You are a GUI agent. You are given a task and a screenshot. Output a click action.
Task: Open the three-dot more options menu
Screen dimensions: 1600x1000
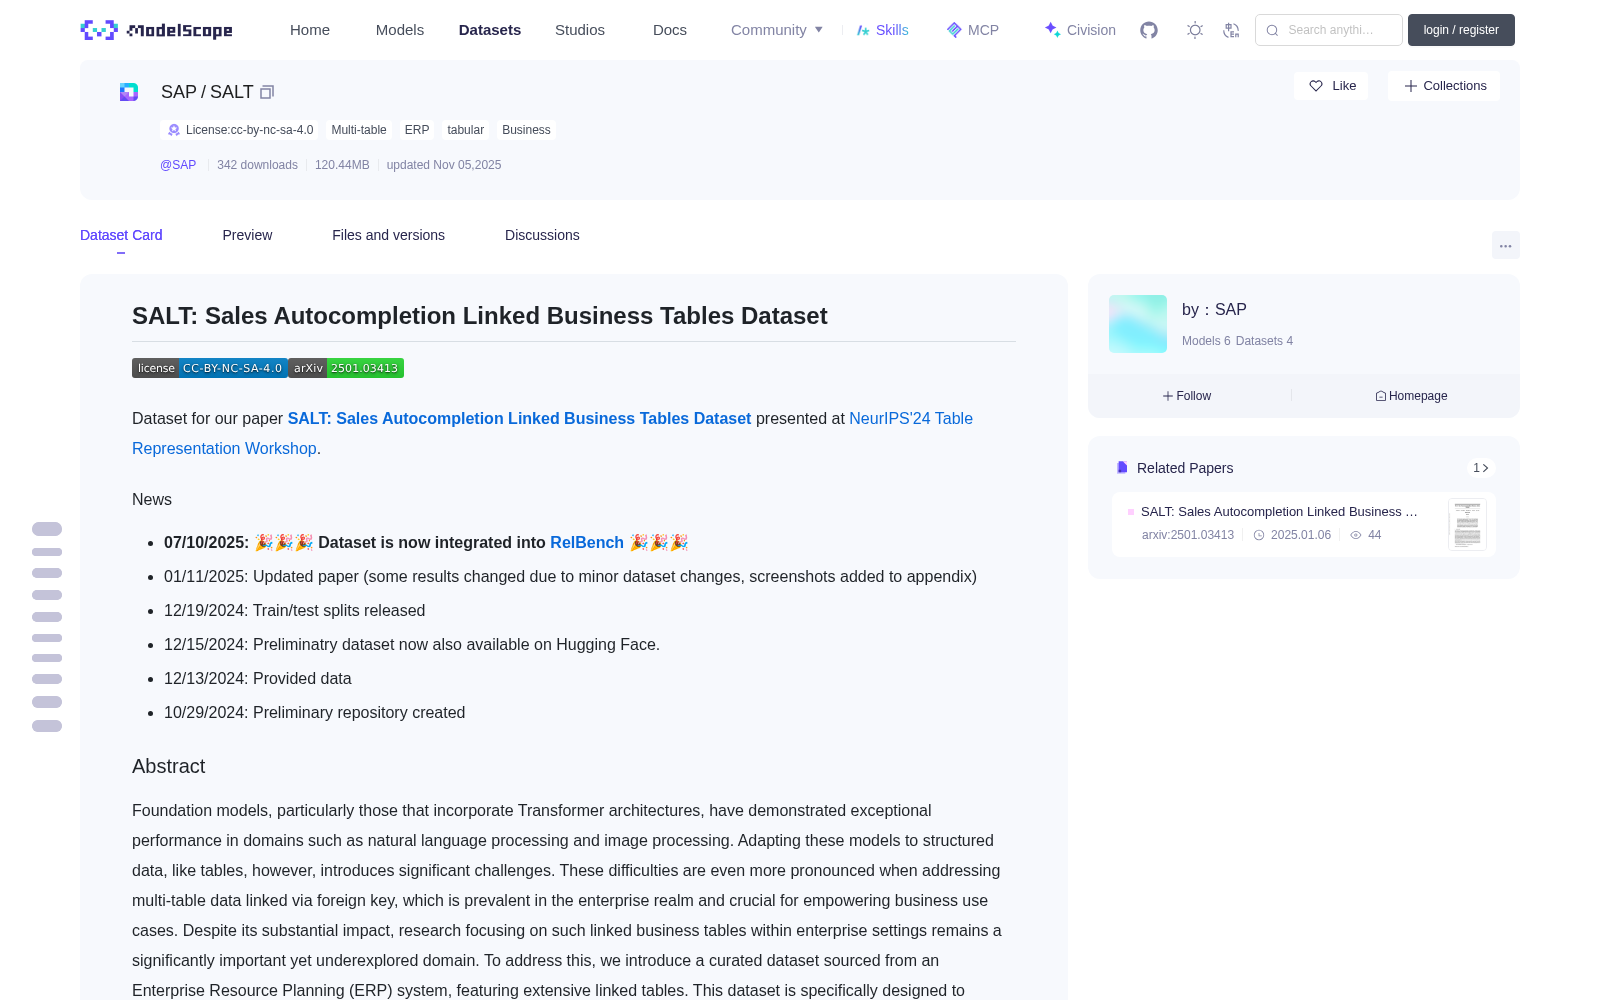click(x=1506, y=245)
